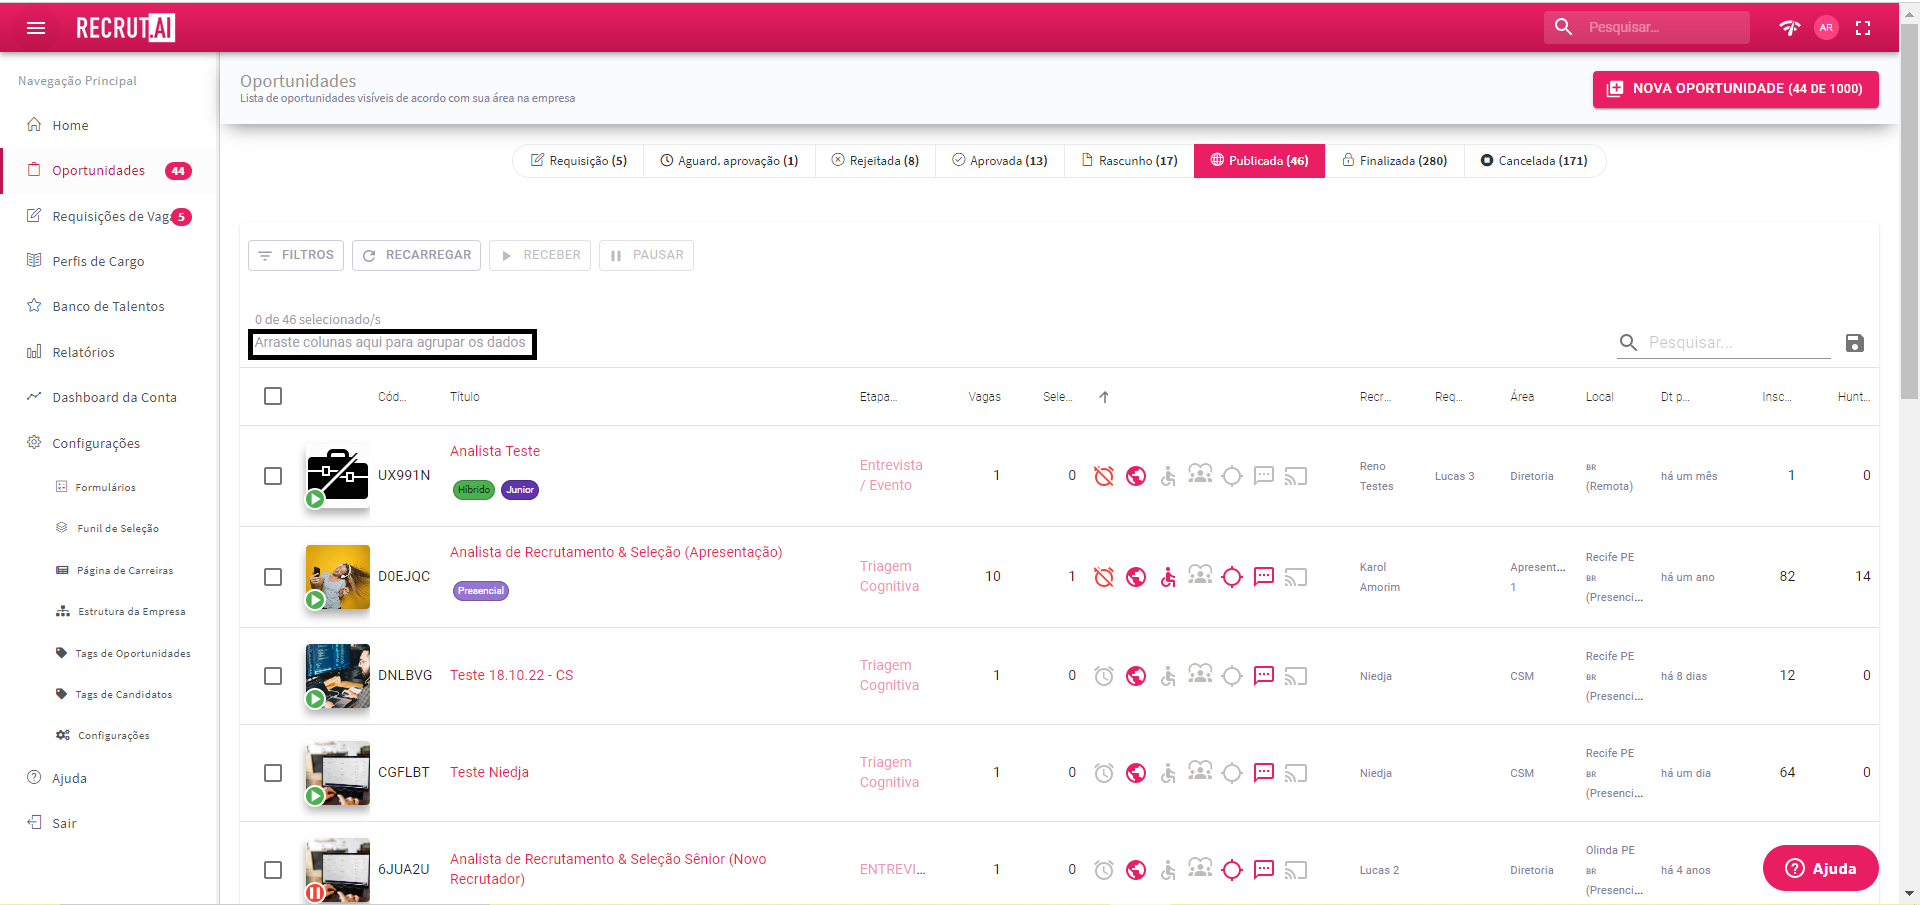Sort using the up arrow column header

1104,397
